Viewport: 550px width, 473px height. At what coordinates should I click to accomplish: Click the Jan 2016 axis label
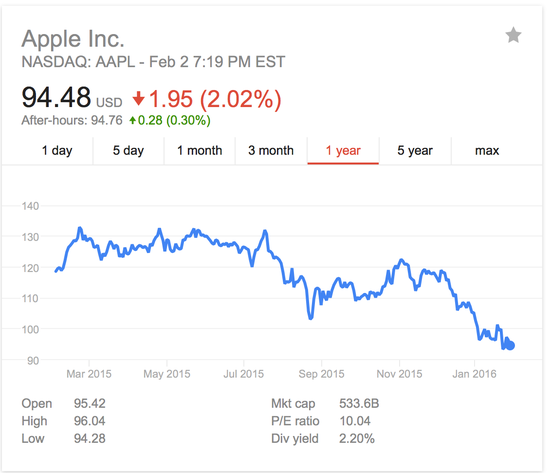point(474,374)
